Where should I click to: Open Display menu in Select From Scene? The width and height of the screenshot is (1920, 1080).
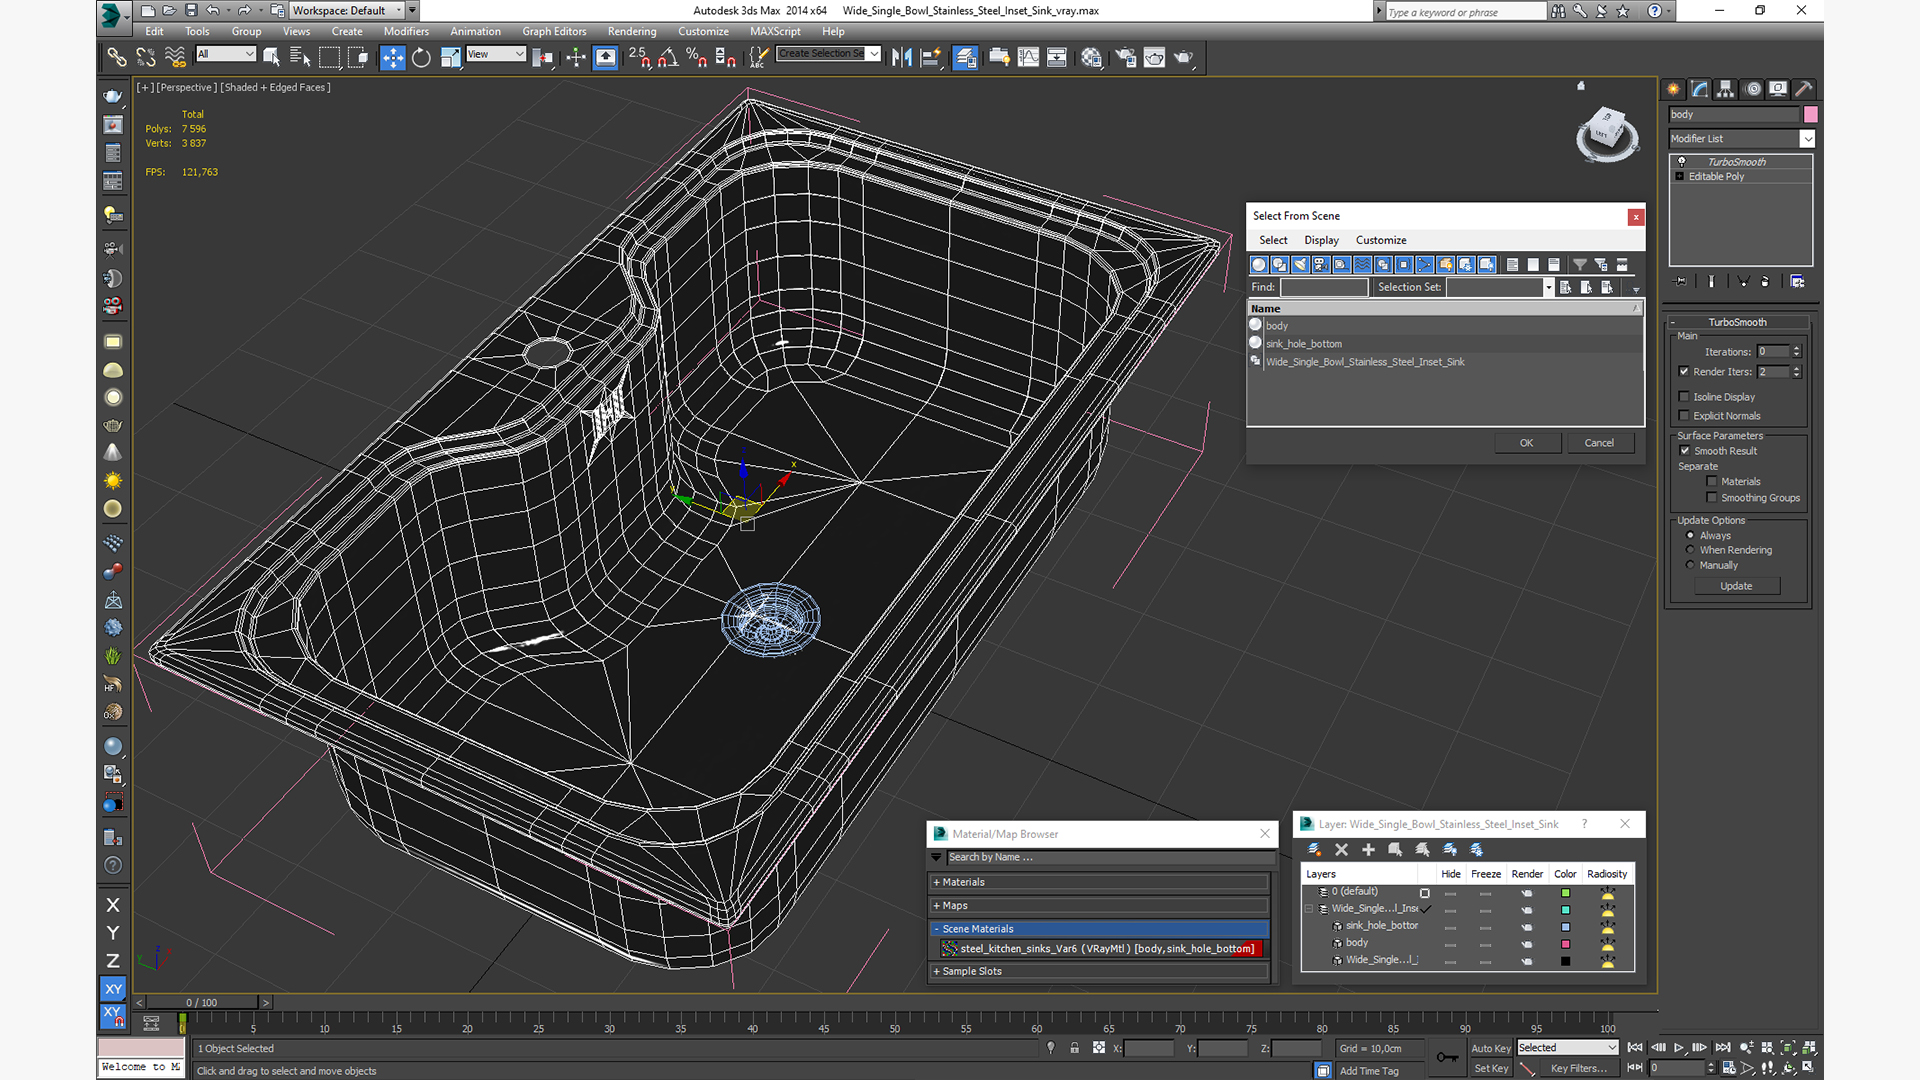1321,240
